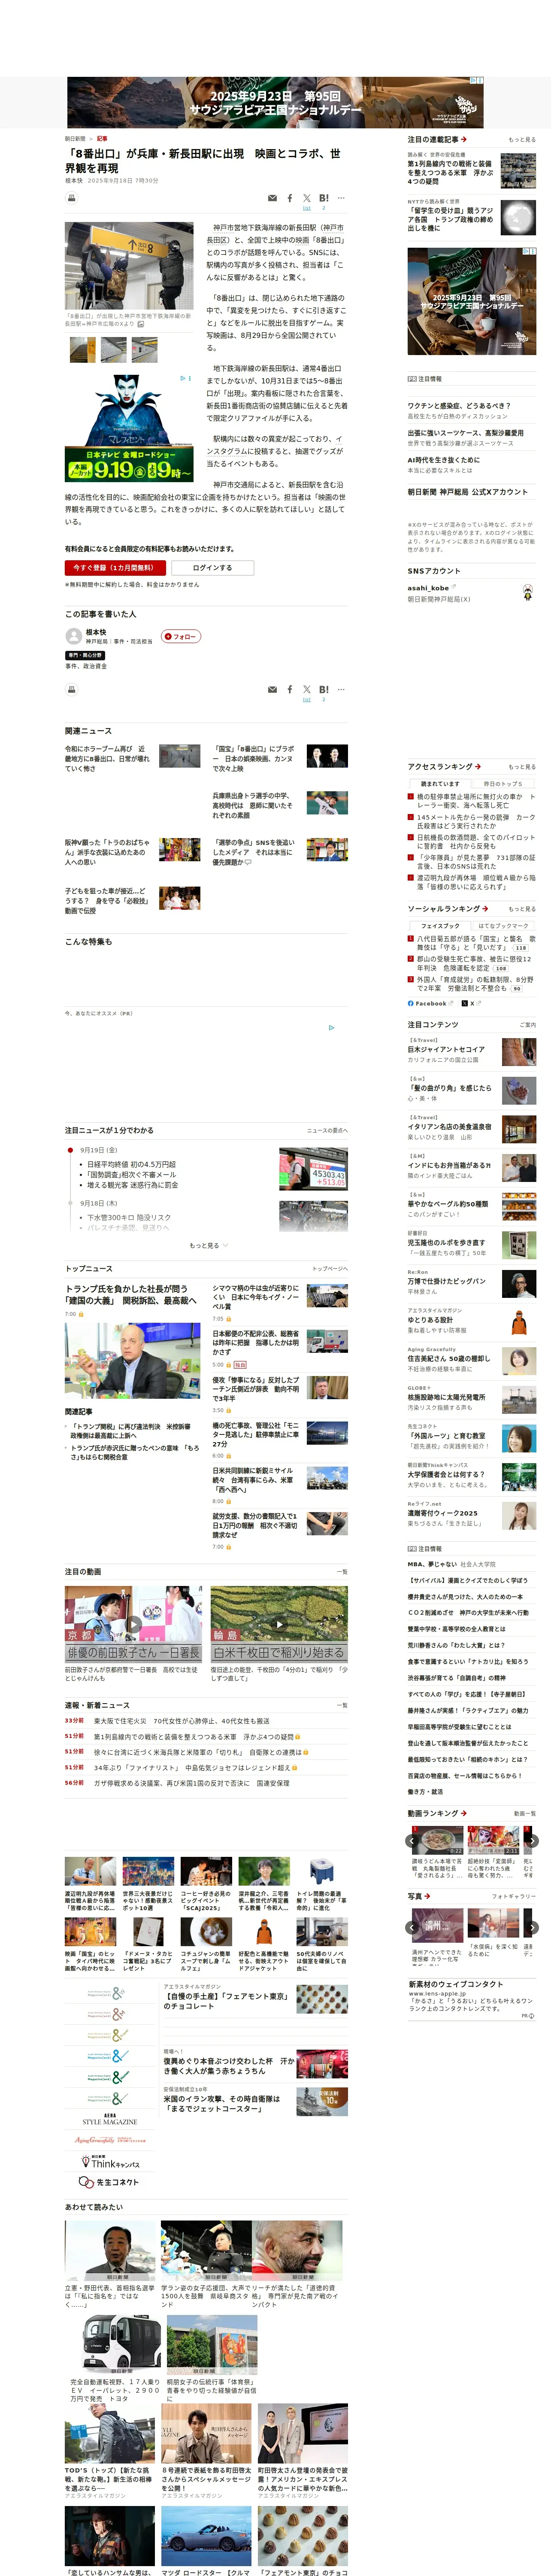Screen dimensions: 551x2576
Task: Follow writer 根本快 with フォロー button
Action: click(x=182, y=636)
